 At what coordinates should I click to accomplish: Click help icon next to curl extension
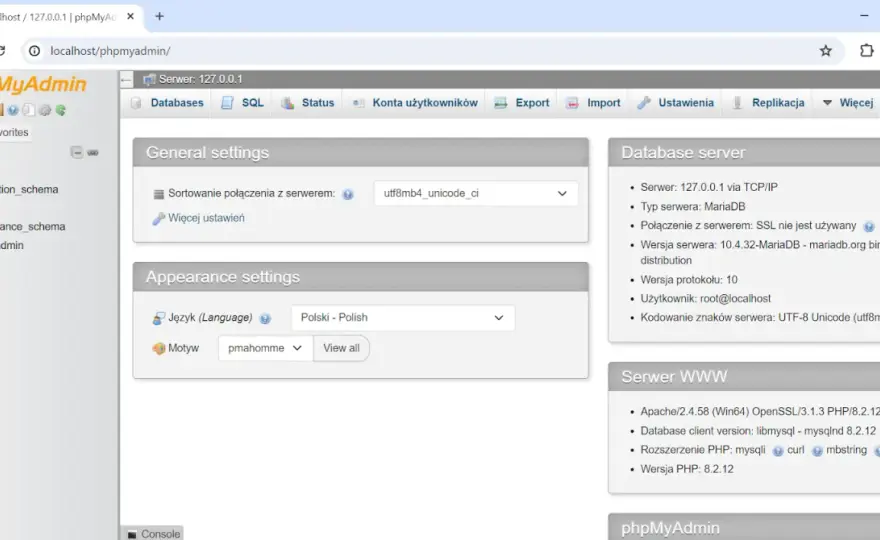tap(817, 451)
